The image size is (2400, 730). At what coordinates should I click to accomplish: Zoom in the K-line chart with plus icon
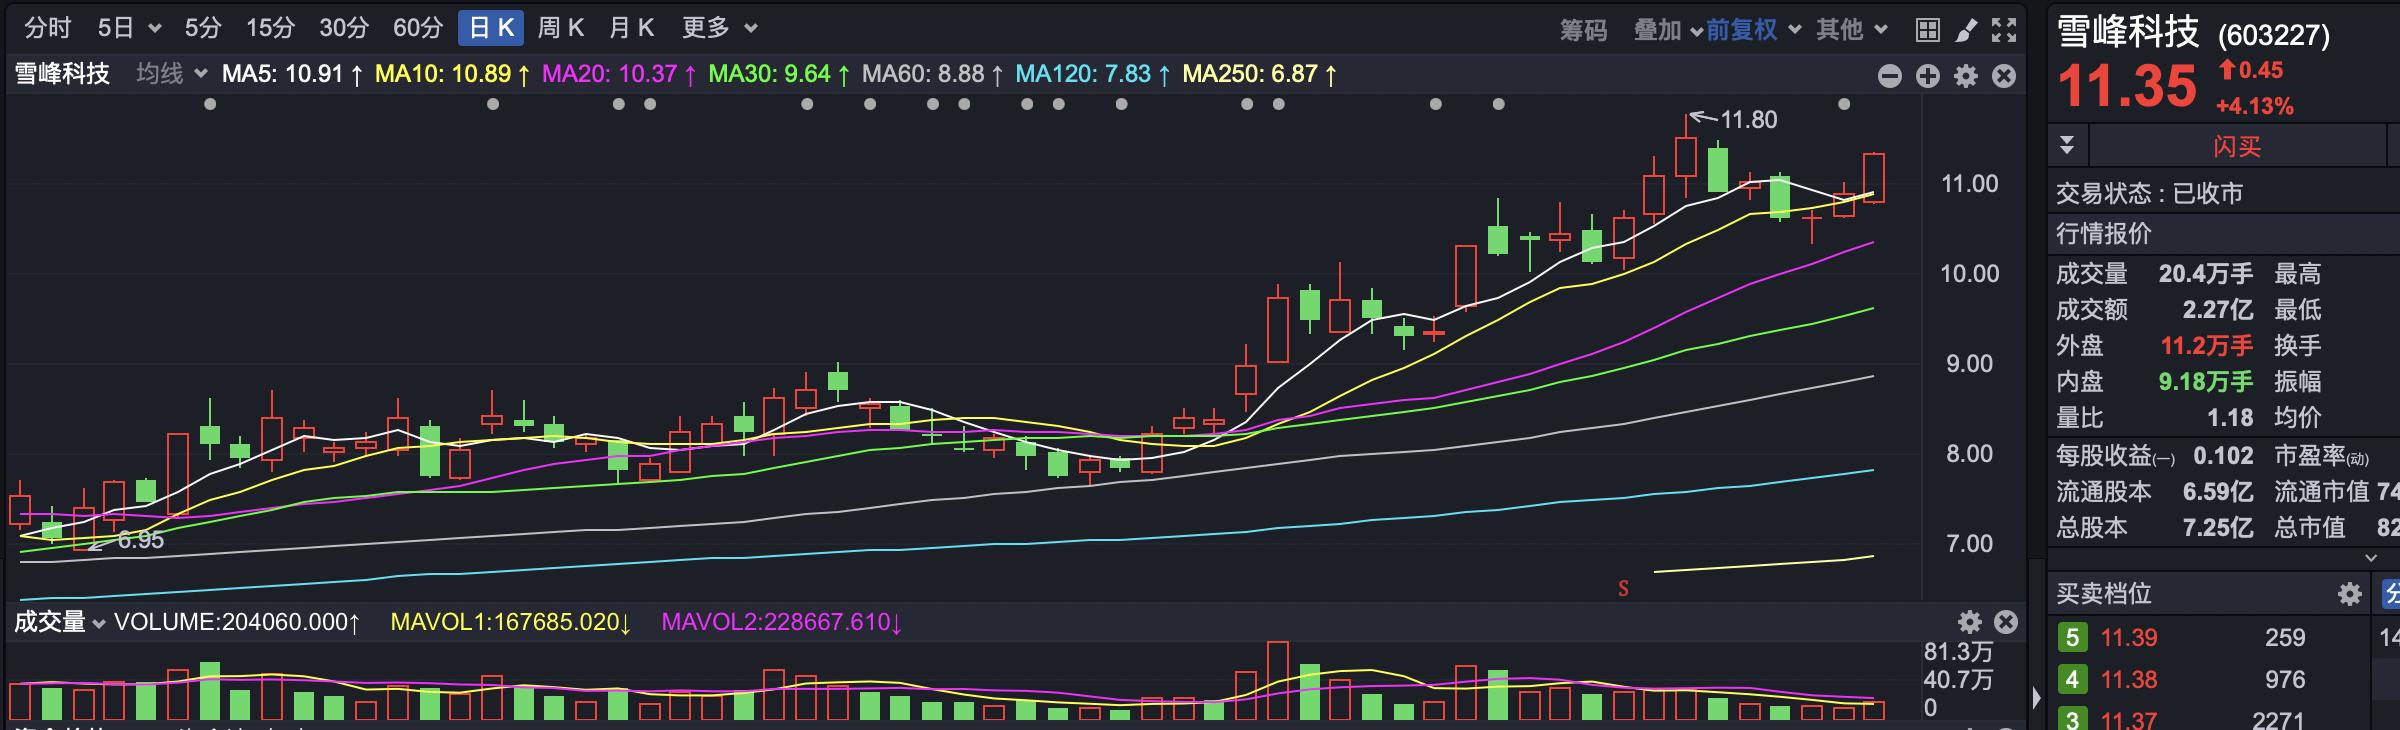[x=1927, y=76]
